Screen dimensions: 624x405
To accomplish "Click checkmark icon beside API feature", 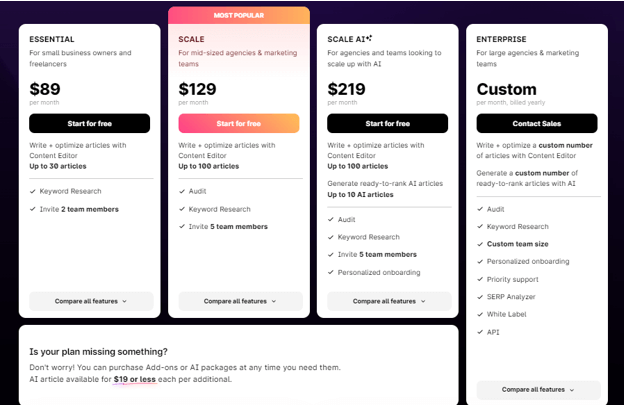I will tap(480, 331).
